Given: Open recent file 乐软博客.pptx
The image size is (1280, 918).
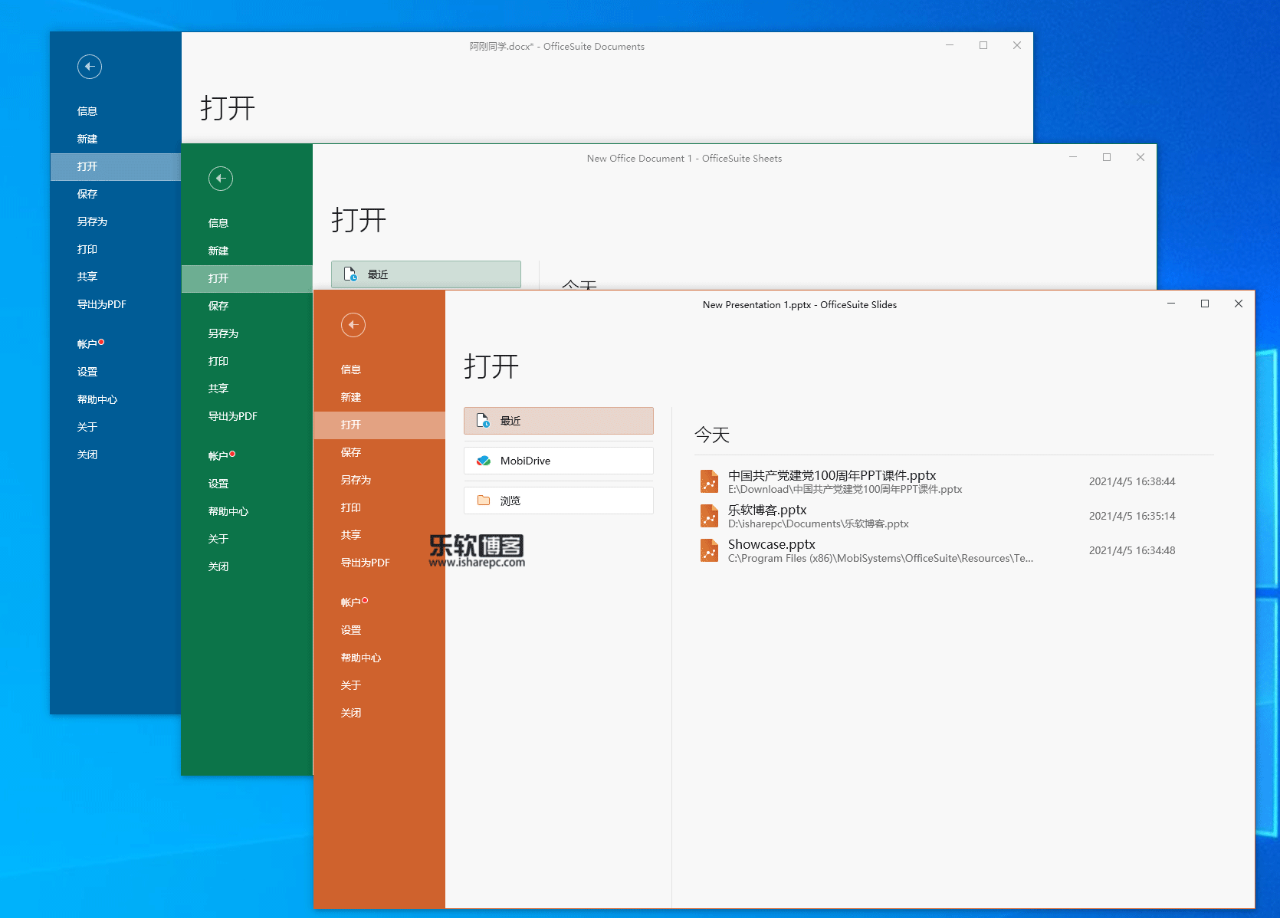Looking at the screenshot, I should click(x=954, y=516).
